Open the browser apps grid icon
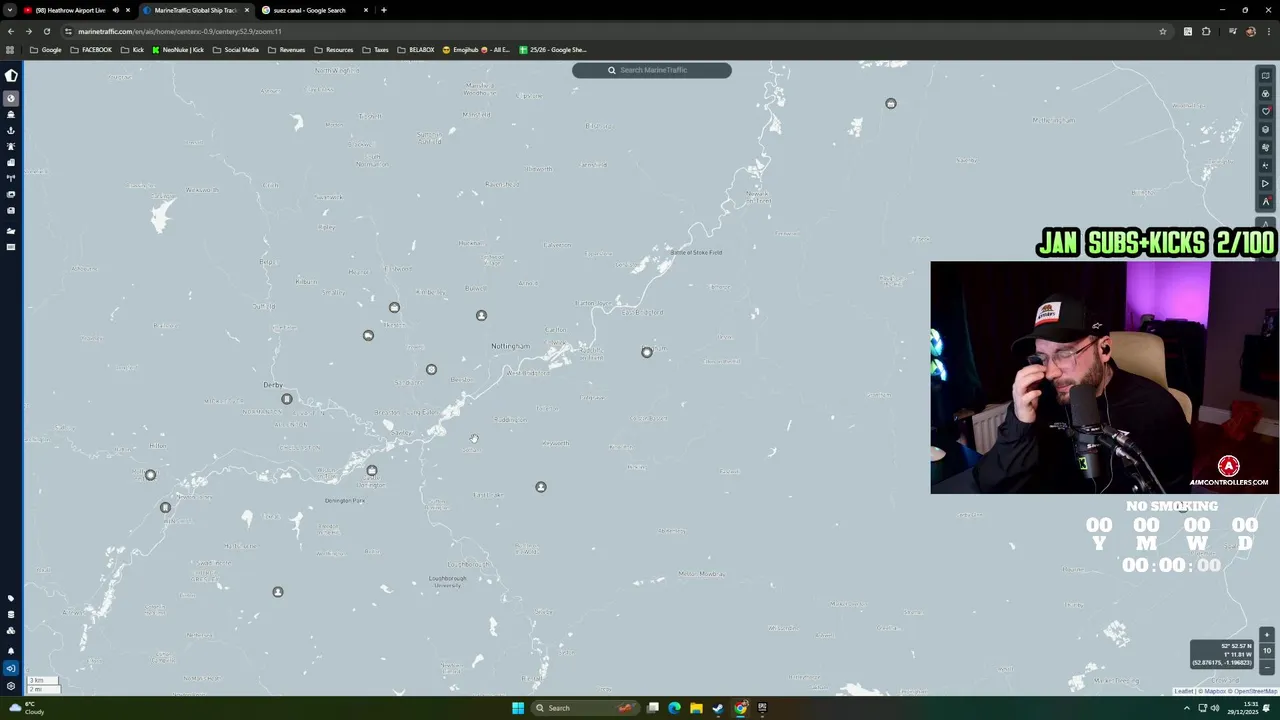 coord(10,50)
